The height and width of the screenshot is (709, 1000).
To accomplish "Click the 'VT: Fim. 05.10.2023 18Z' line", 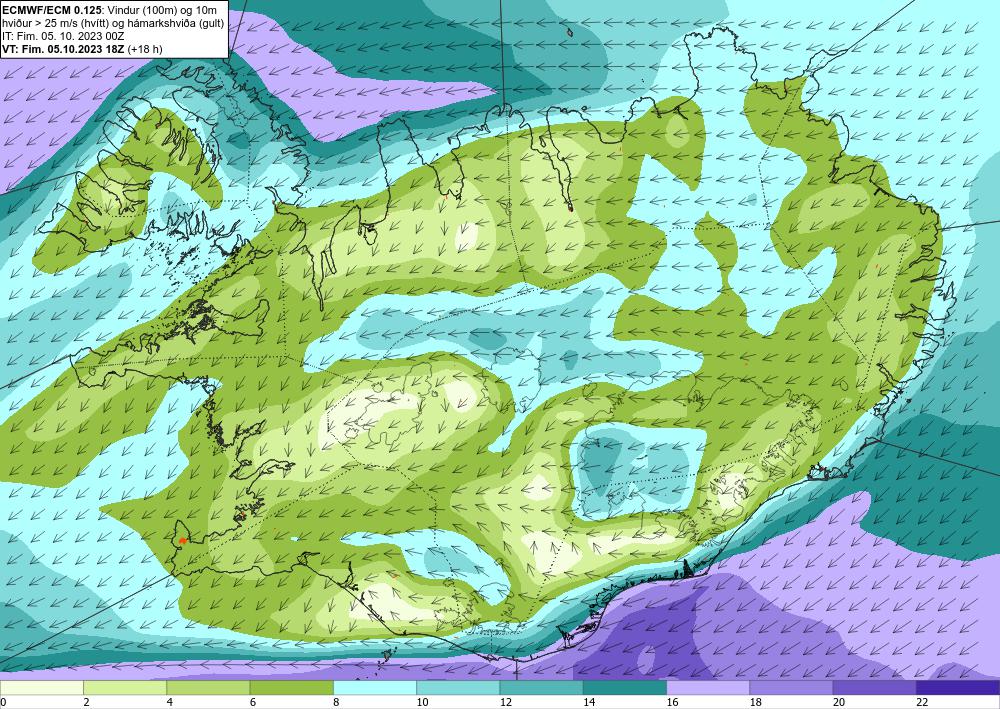I will (64, 49).
